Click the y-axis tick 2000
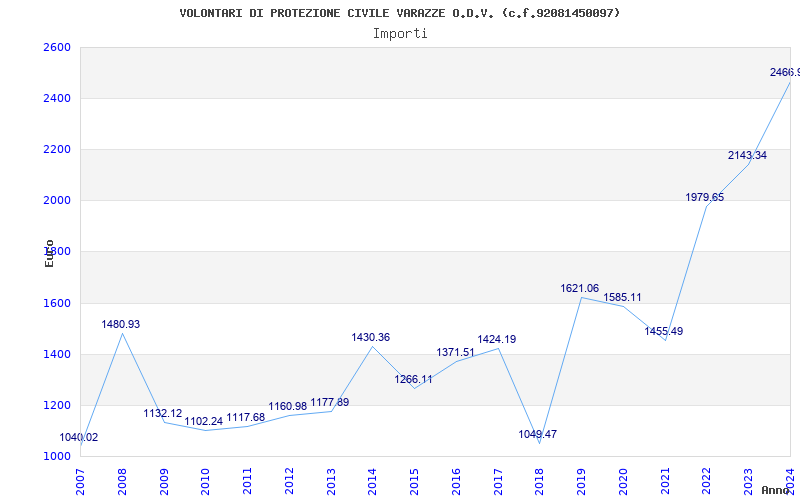This screenshot has width=800, height=500. (x=57, y=201)
